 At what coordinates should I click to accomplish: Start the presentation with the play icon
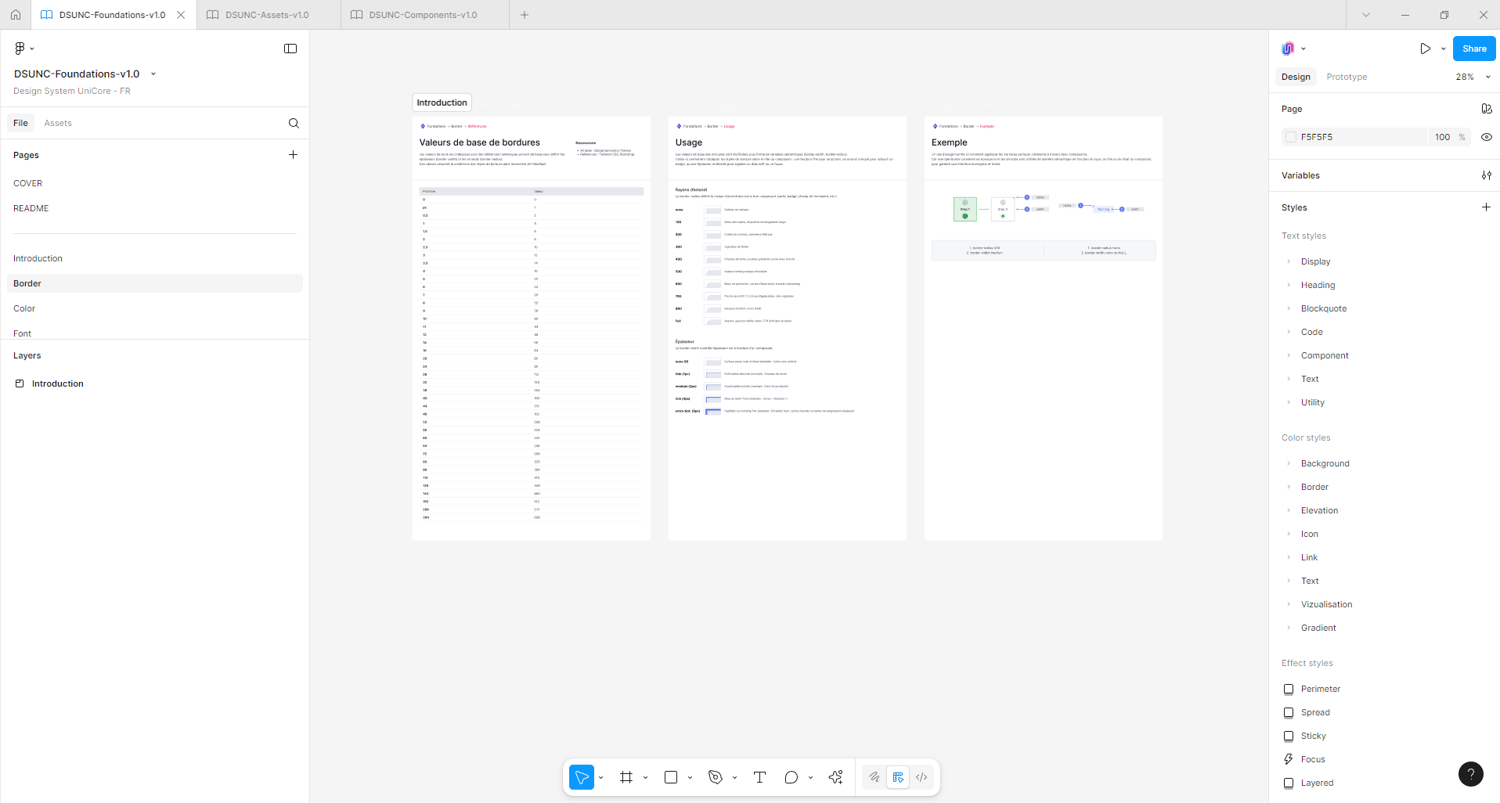click(1425, 48)
